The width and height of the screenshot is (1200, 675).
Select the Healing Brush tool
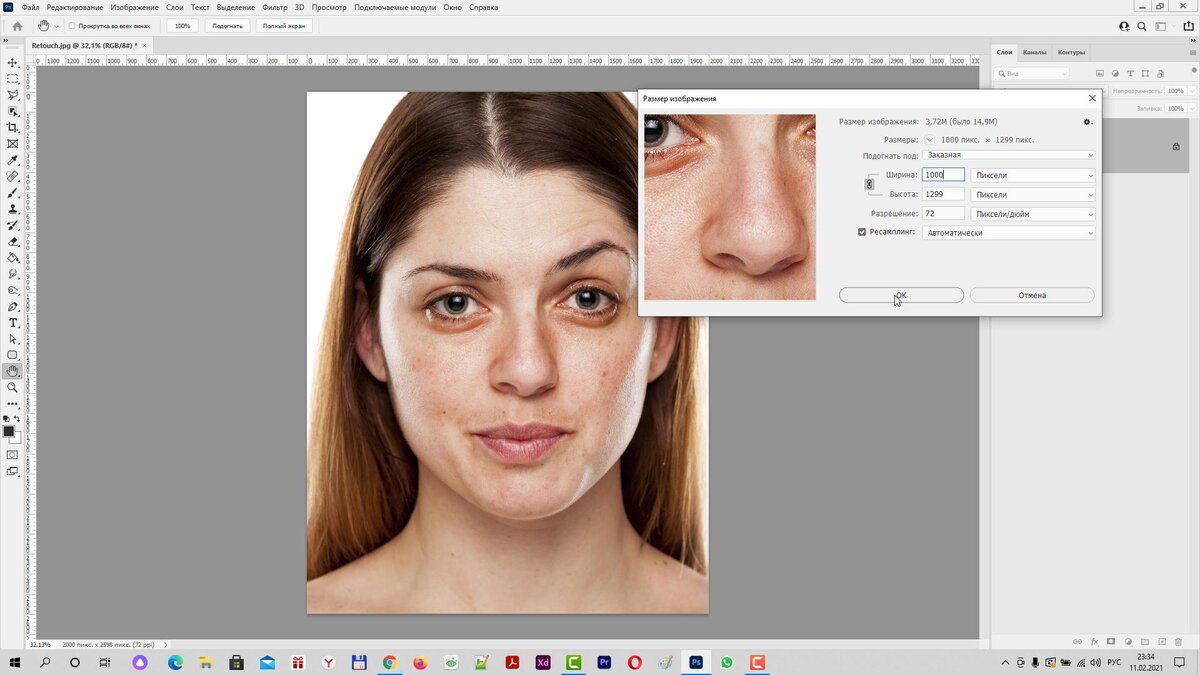(x=13, y=176)
